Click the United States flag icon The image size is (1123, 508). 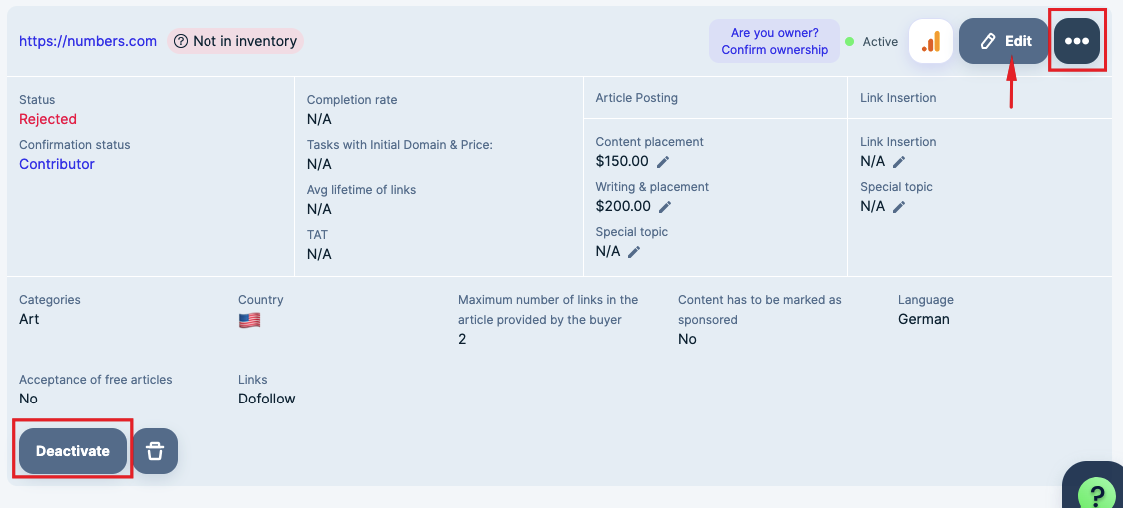coord(249,320)
